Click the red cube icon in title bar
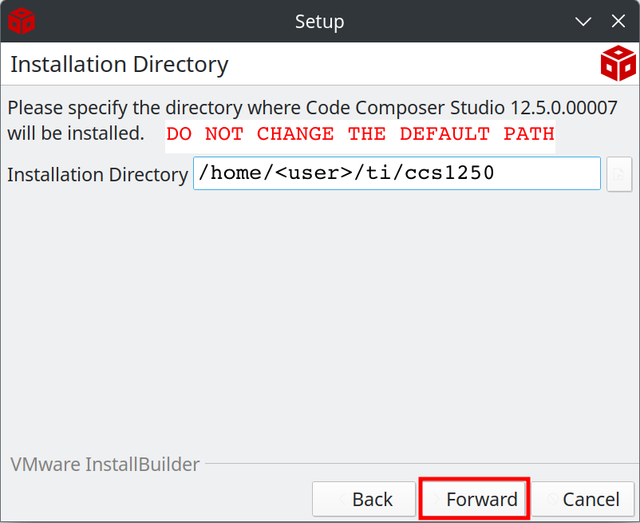 pos(21,20)
